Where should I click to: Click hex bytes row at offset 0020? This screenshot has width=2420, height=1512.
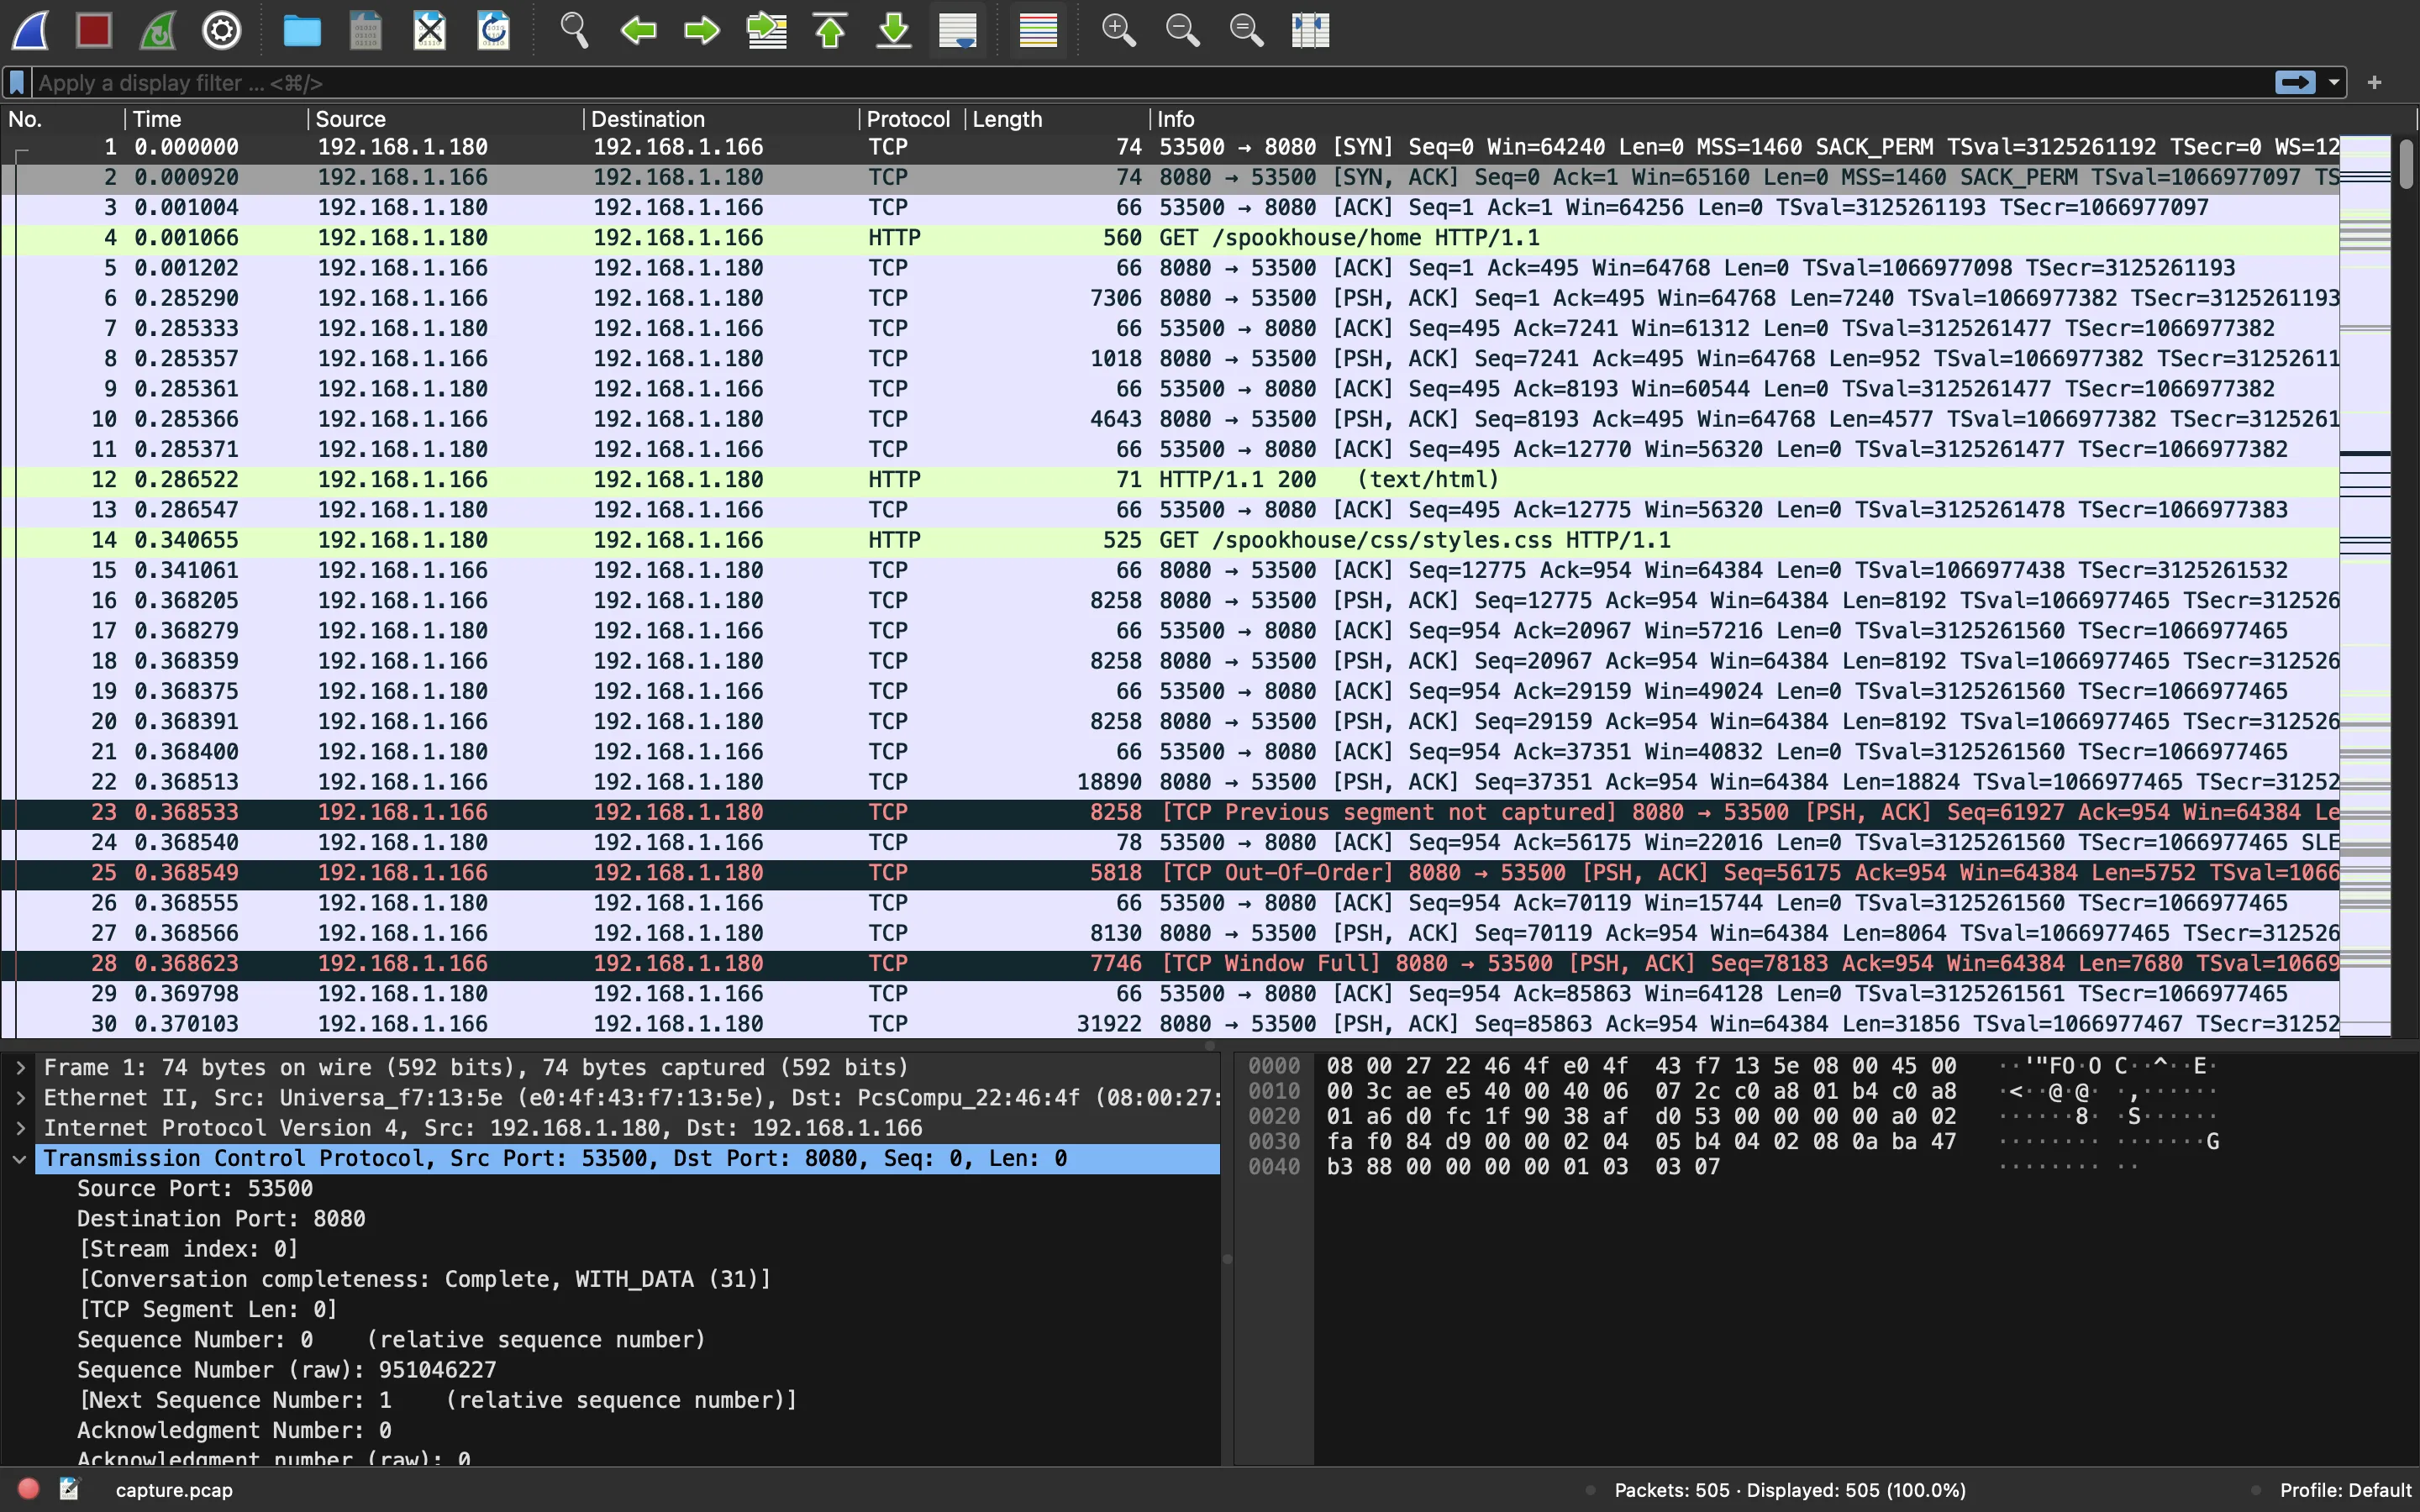click(x=1640, y=1117)
